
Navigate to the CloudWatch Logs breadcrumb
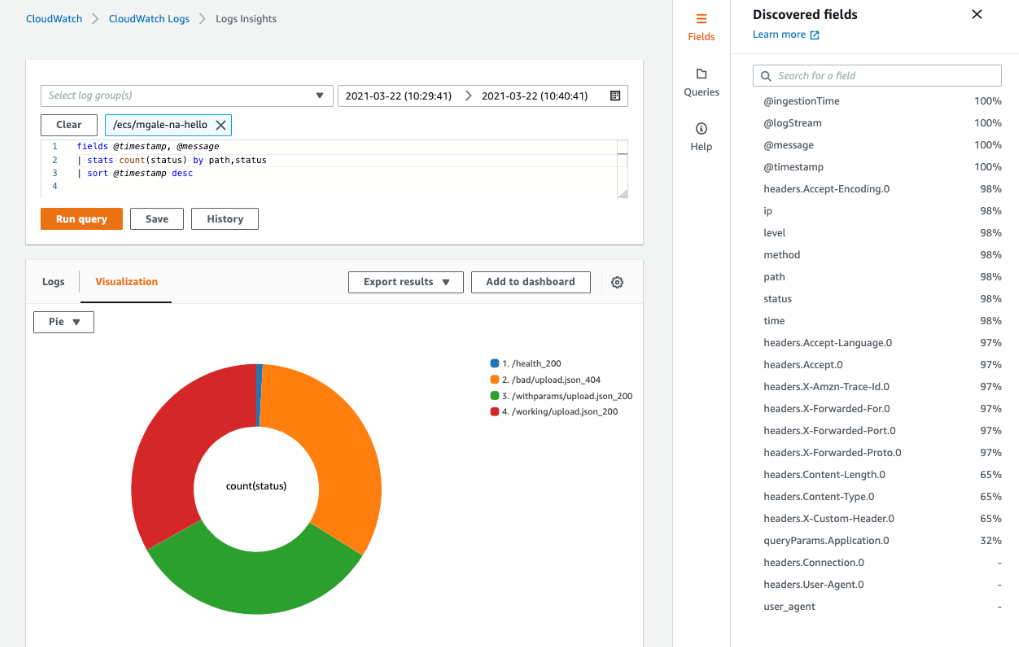coord(148,18)
